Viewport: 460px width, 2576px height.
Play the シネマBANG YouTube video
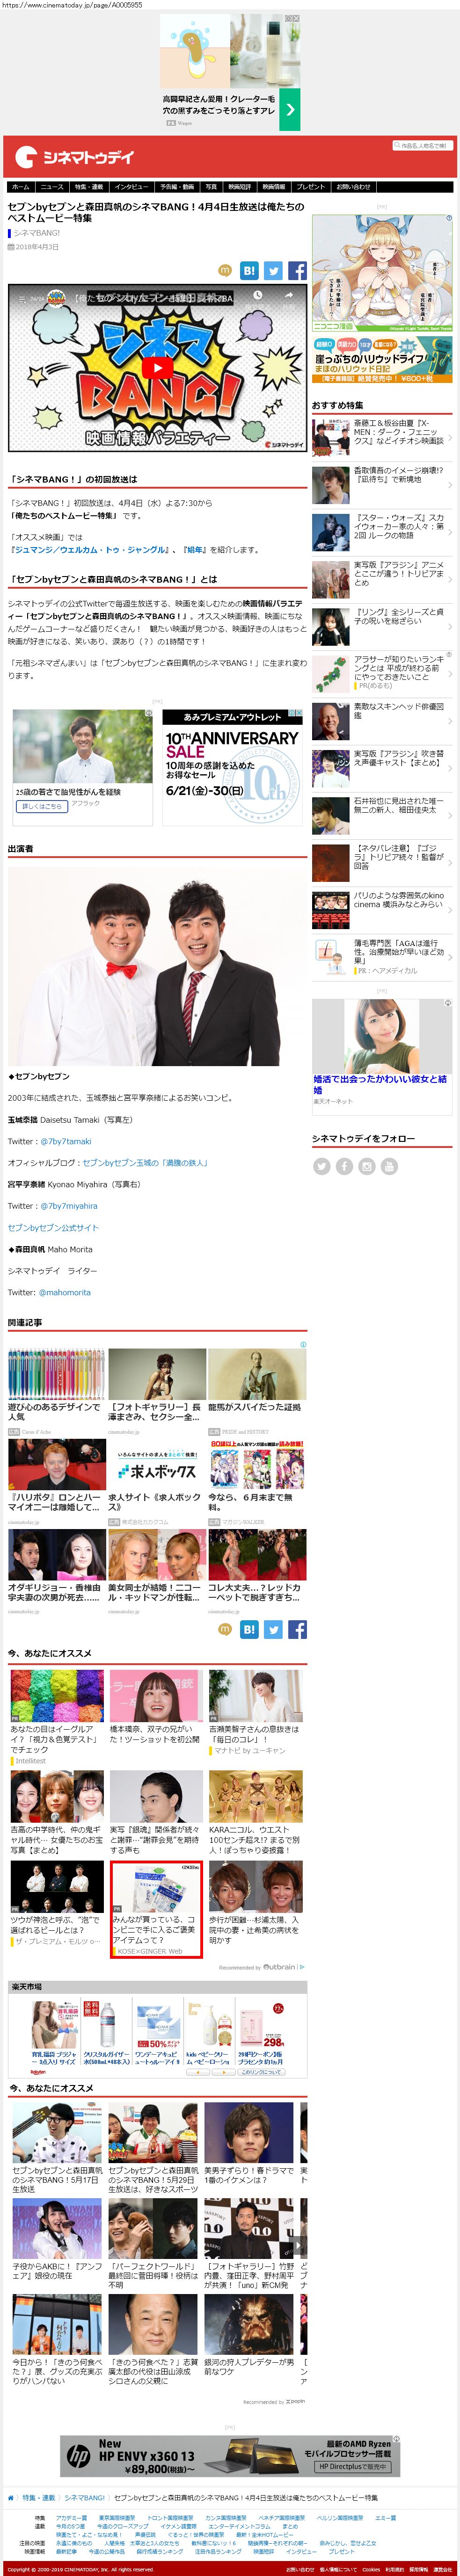157,367
